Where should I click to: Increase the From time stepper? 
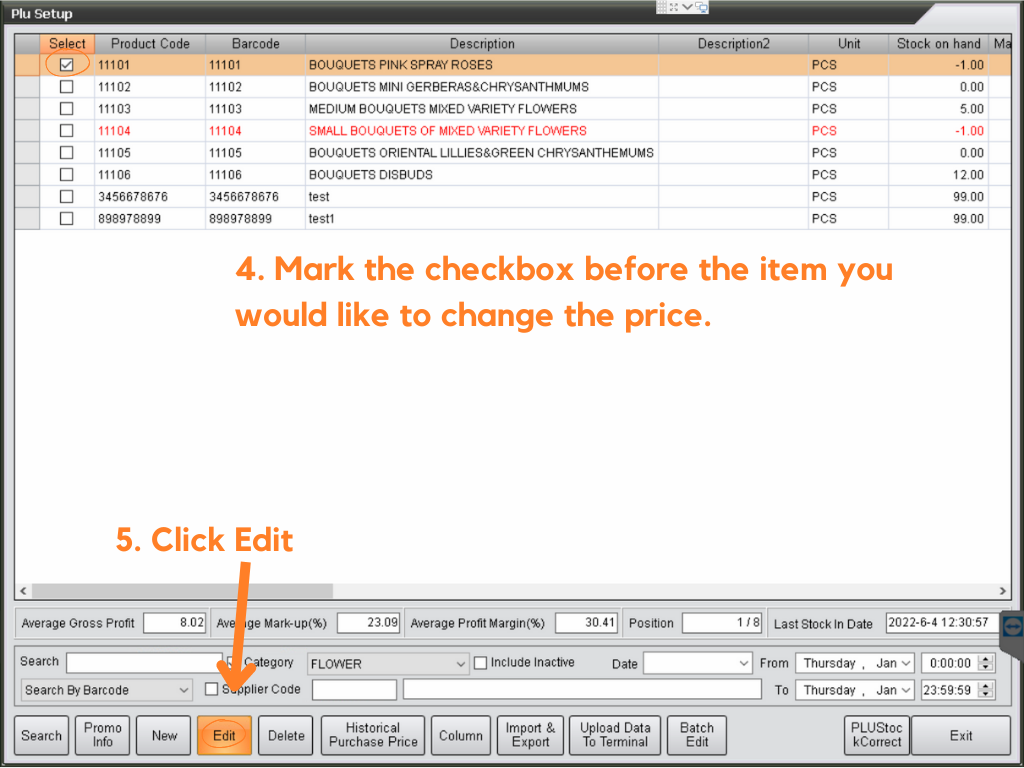(x=986, y=659)
